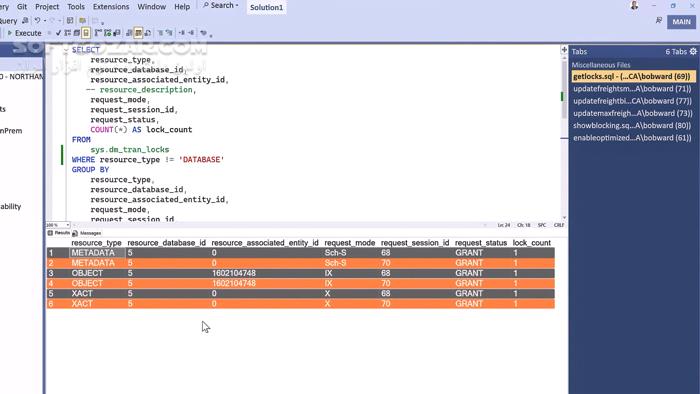Switch to updatefreightbi (77) tab
Screen dimensions: 700x394
(x=632, y=101)
